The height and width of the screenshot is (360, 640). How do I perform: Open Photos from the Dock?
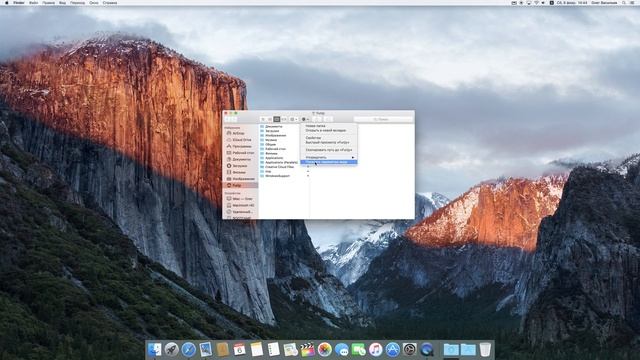(x=325, y=349)
